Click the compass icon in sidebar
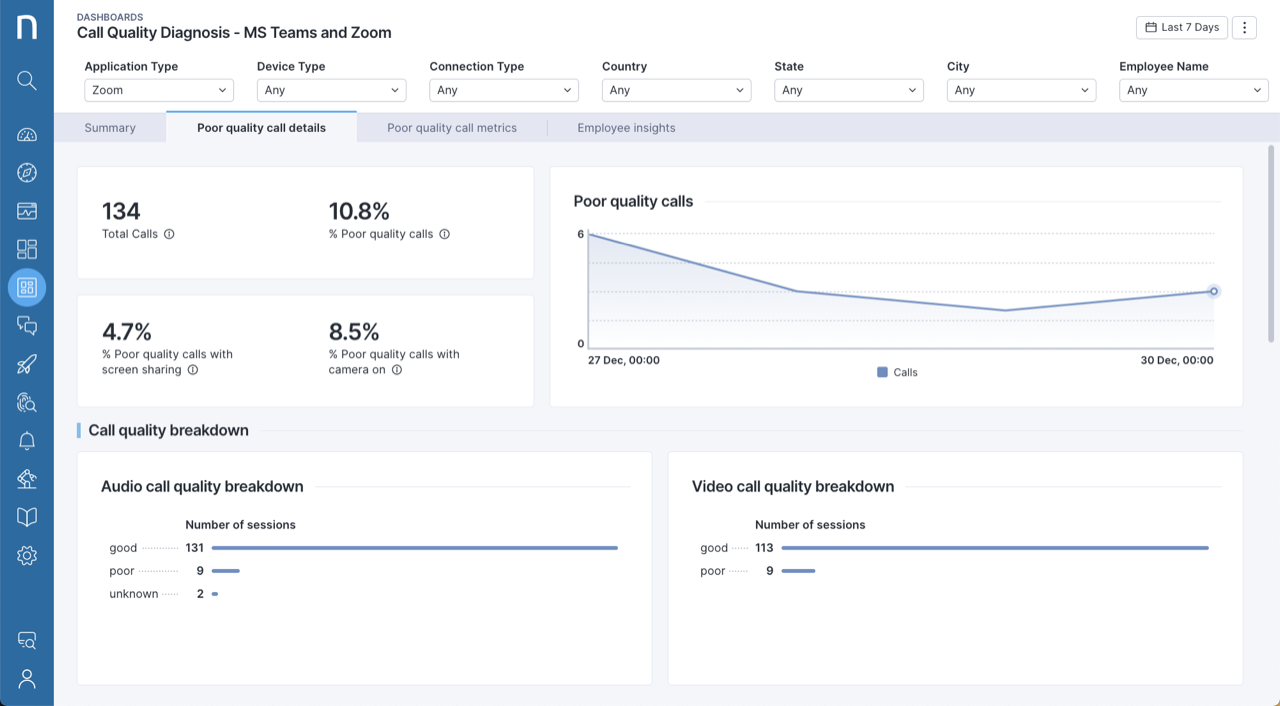The height and width of the screenshot is (706, 1280). pos(27,173)
